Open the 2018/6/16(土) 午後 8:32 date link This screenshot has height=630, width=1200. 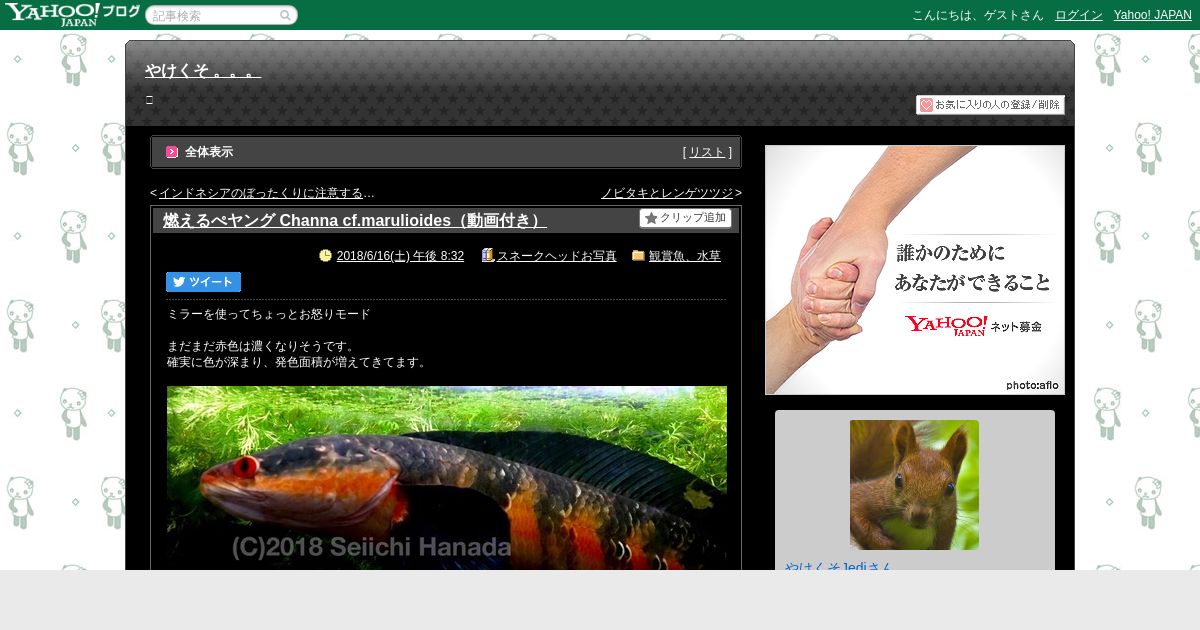coord(400,256)
